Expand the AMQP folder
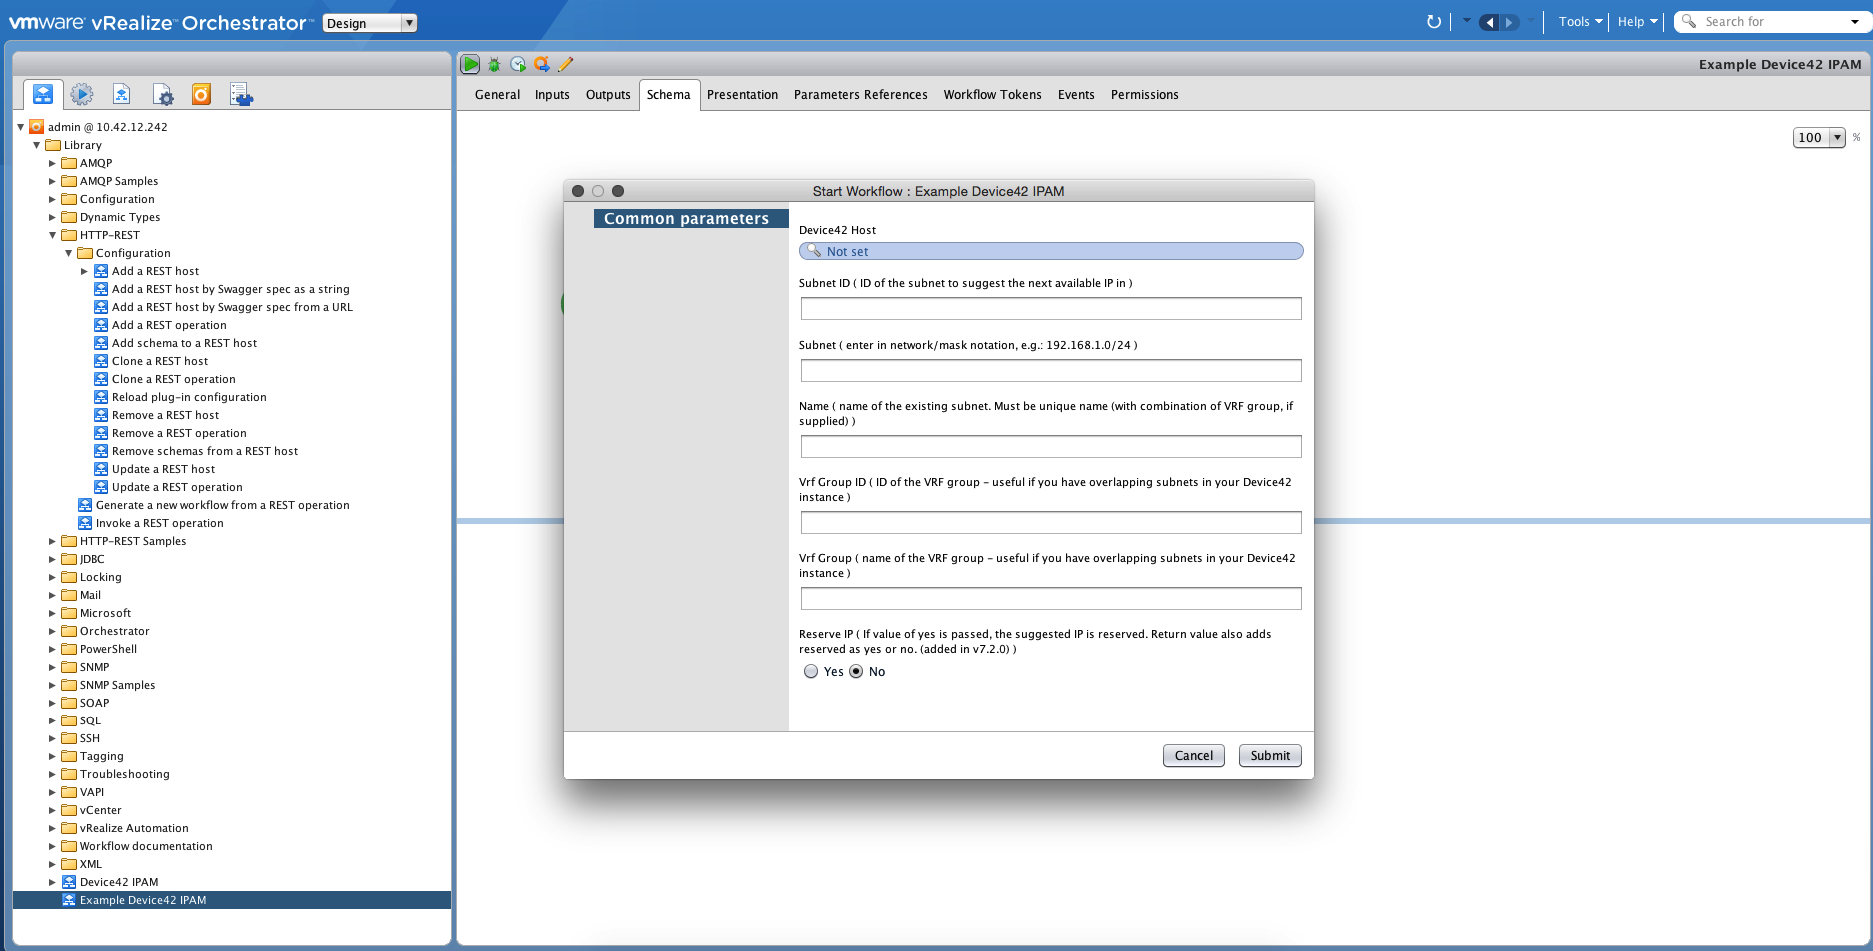Screen dimensions: 1873x951 (x=53, y=163)
